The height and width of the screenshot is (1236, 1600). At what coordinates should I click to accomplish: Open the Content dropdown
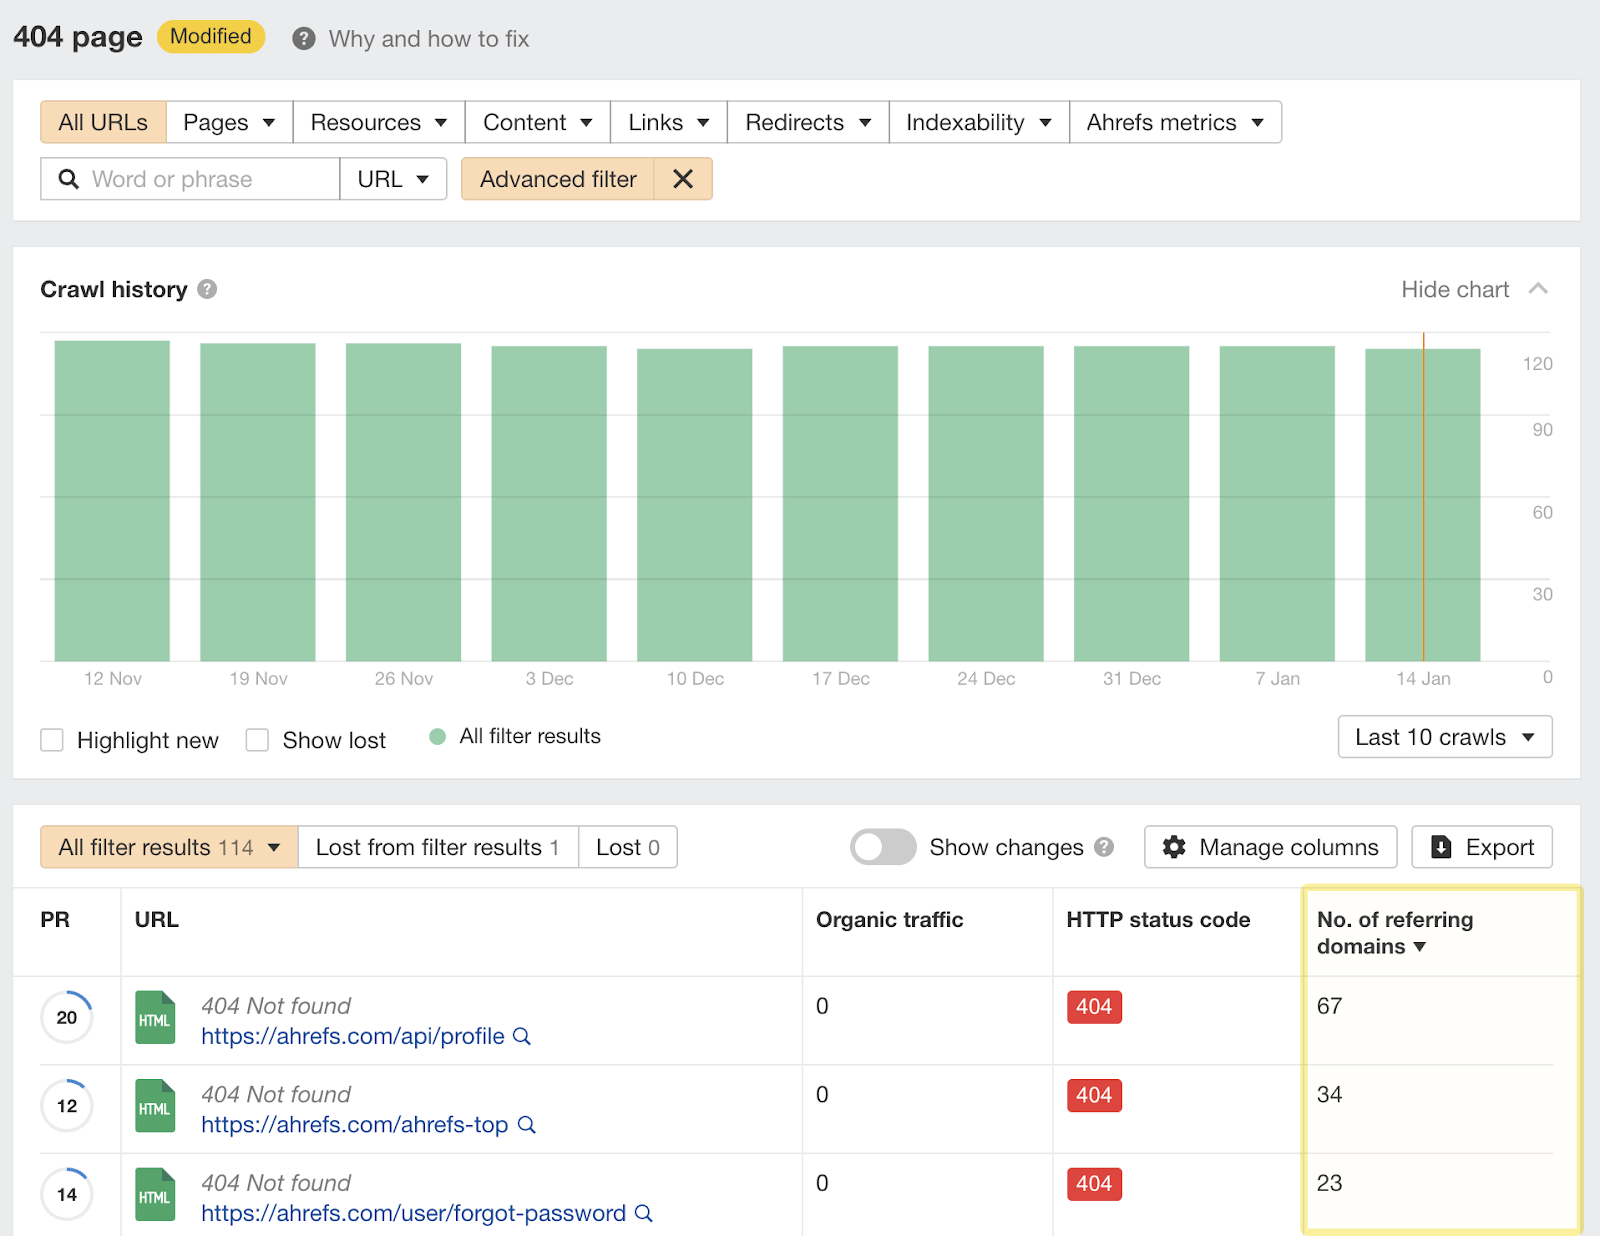click(x=537, y=122)
